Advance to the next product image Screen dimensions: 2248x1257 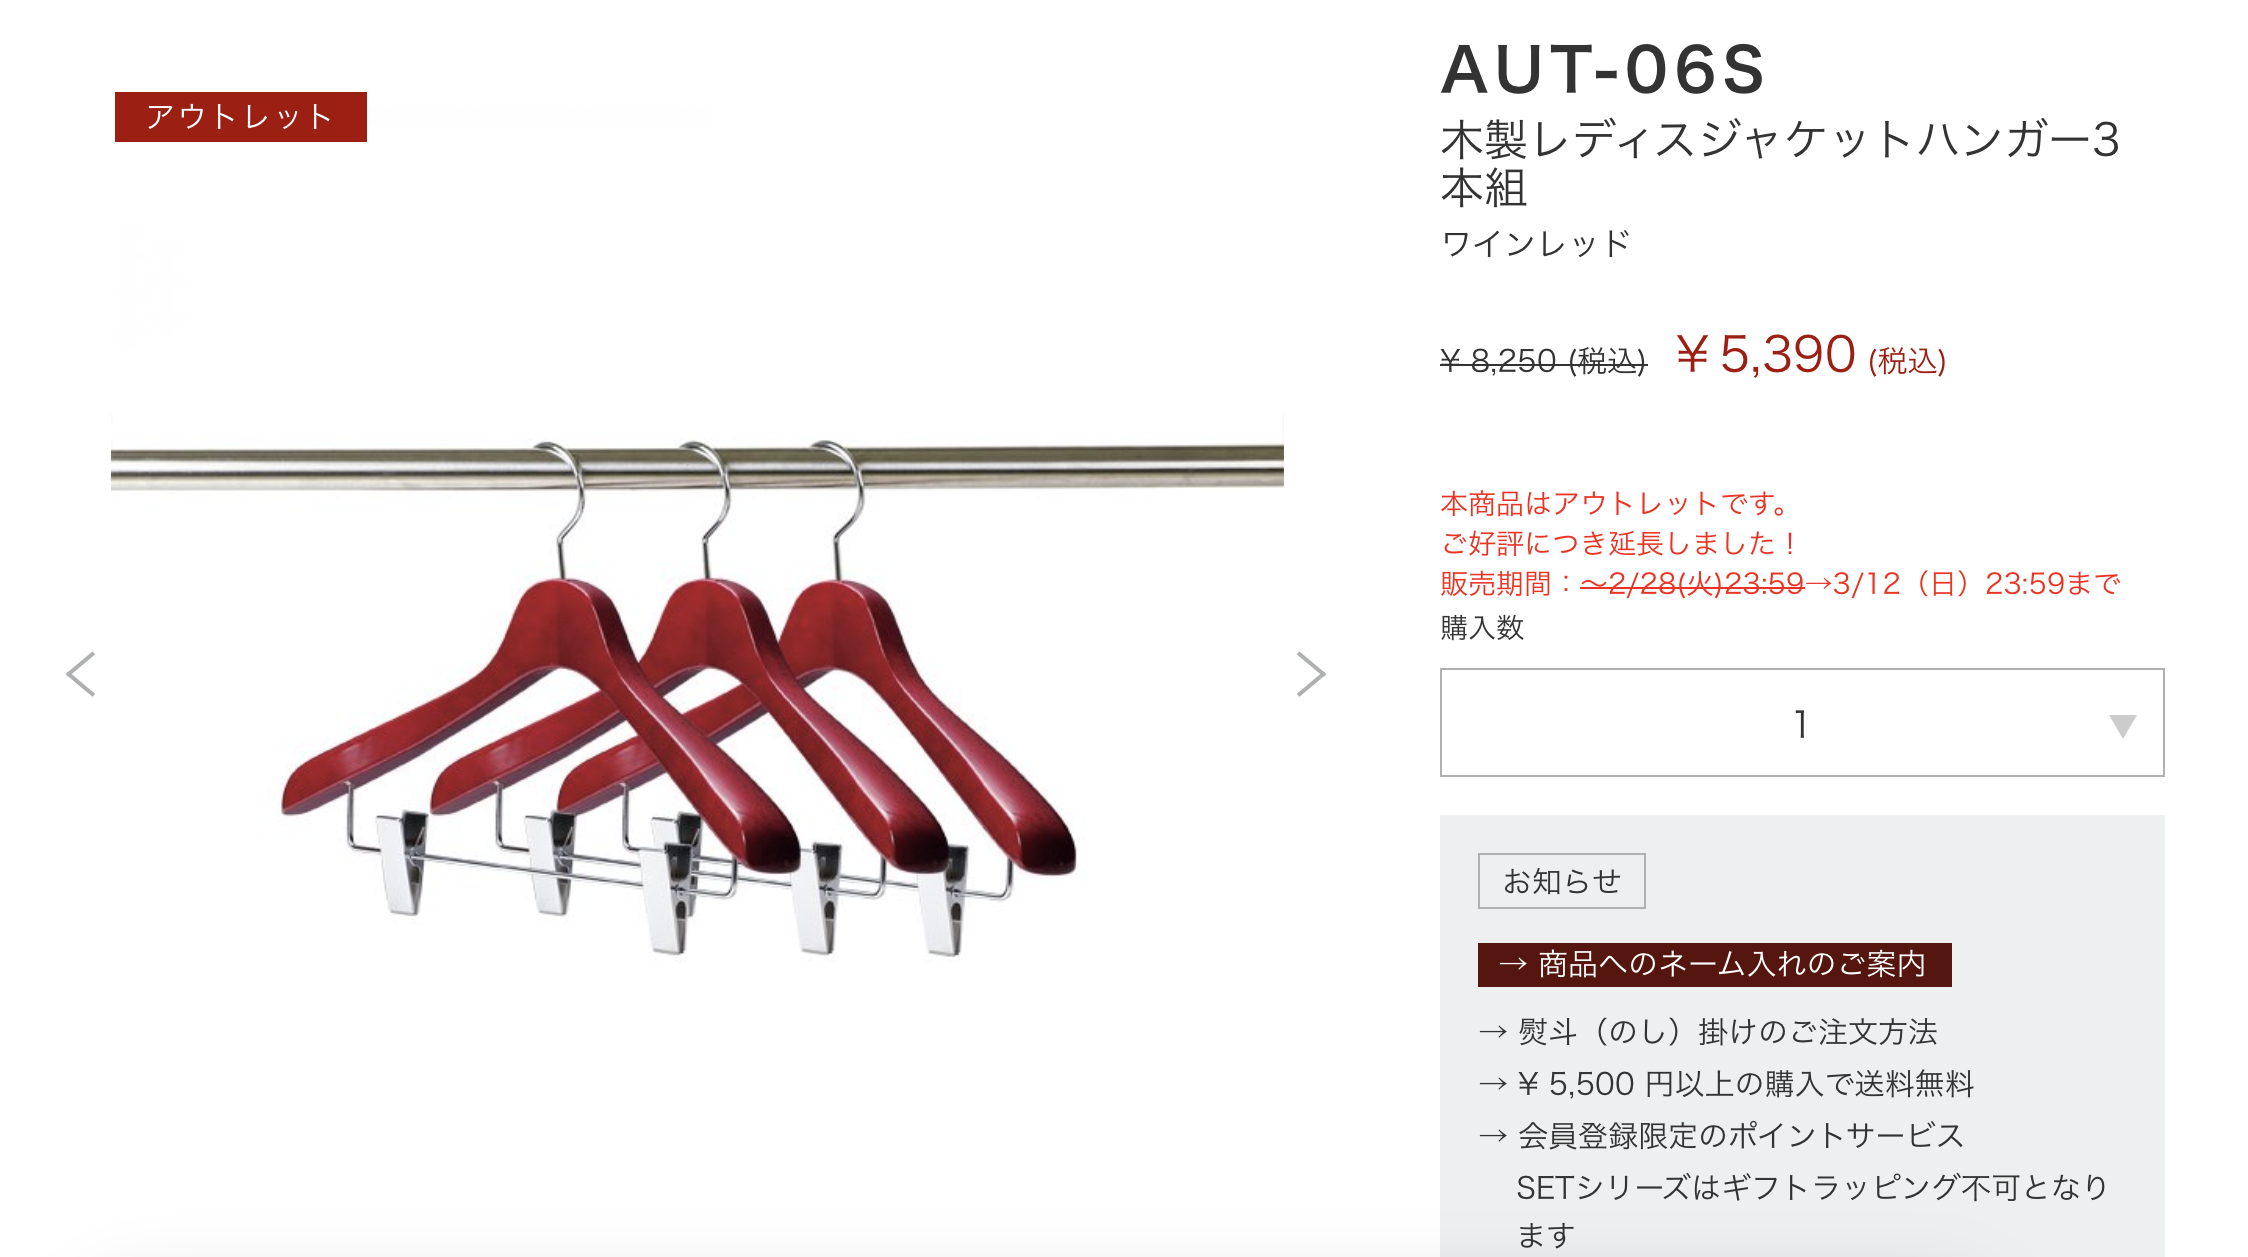click(x=1310, y=674)
